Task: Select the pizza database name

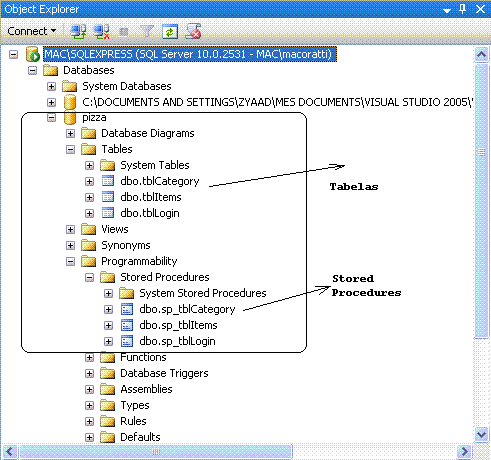Action: [x=94, y=118]
